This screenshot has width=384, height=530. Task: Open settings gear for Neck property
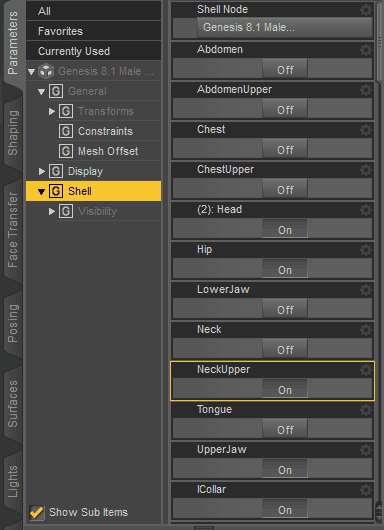click(366, 330)
